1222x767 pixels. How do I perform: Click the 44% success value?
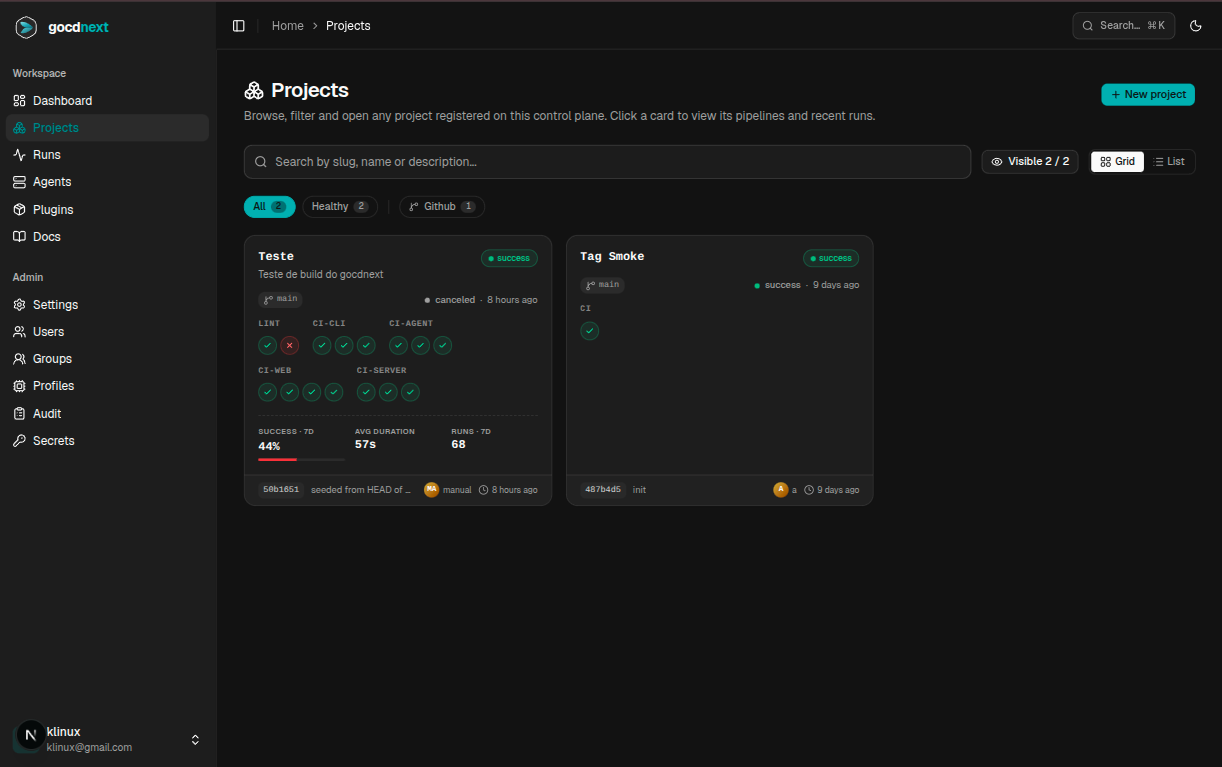click(x=269, y=446)
